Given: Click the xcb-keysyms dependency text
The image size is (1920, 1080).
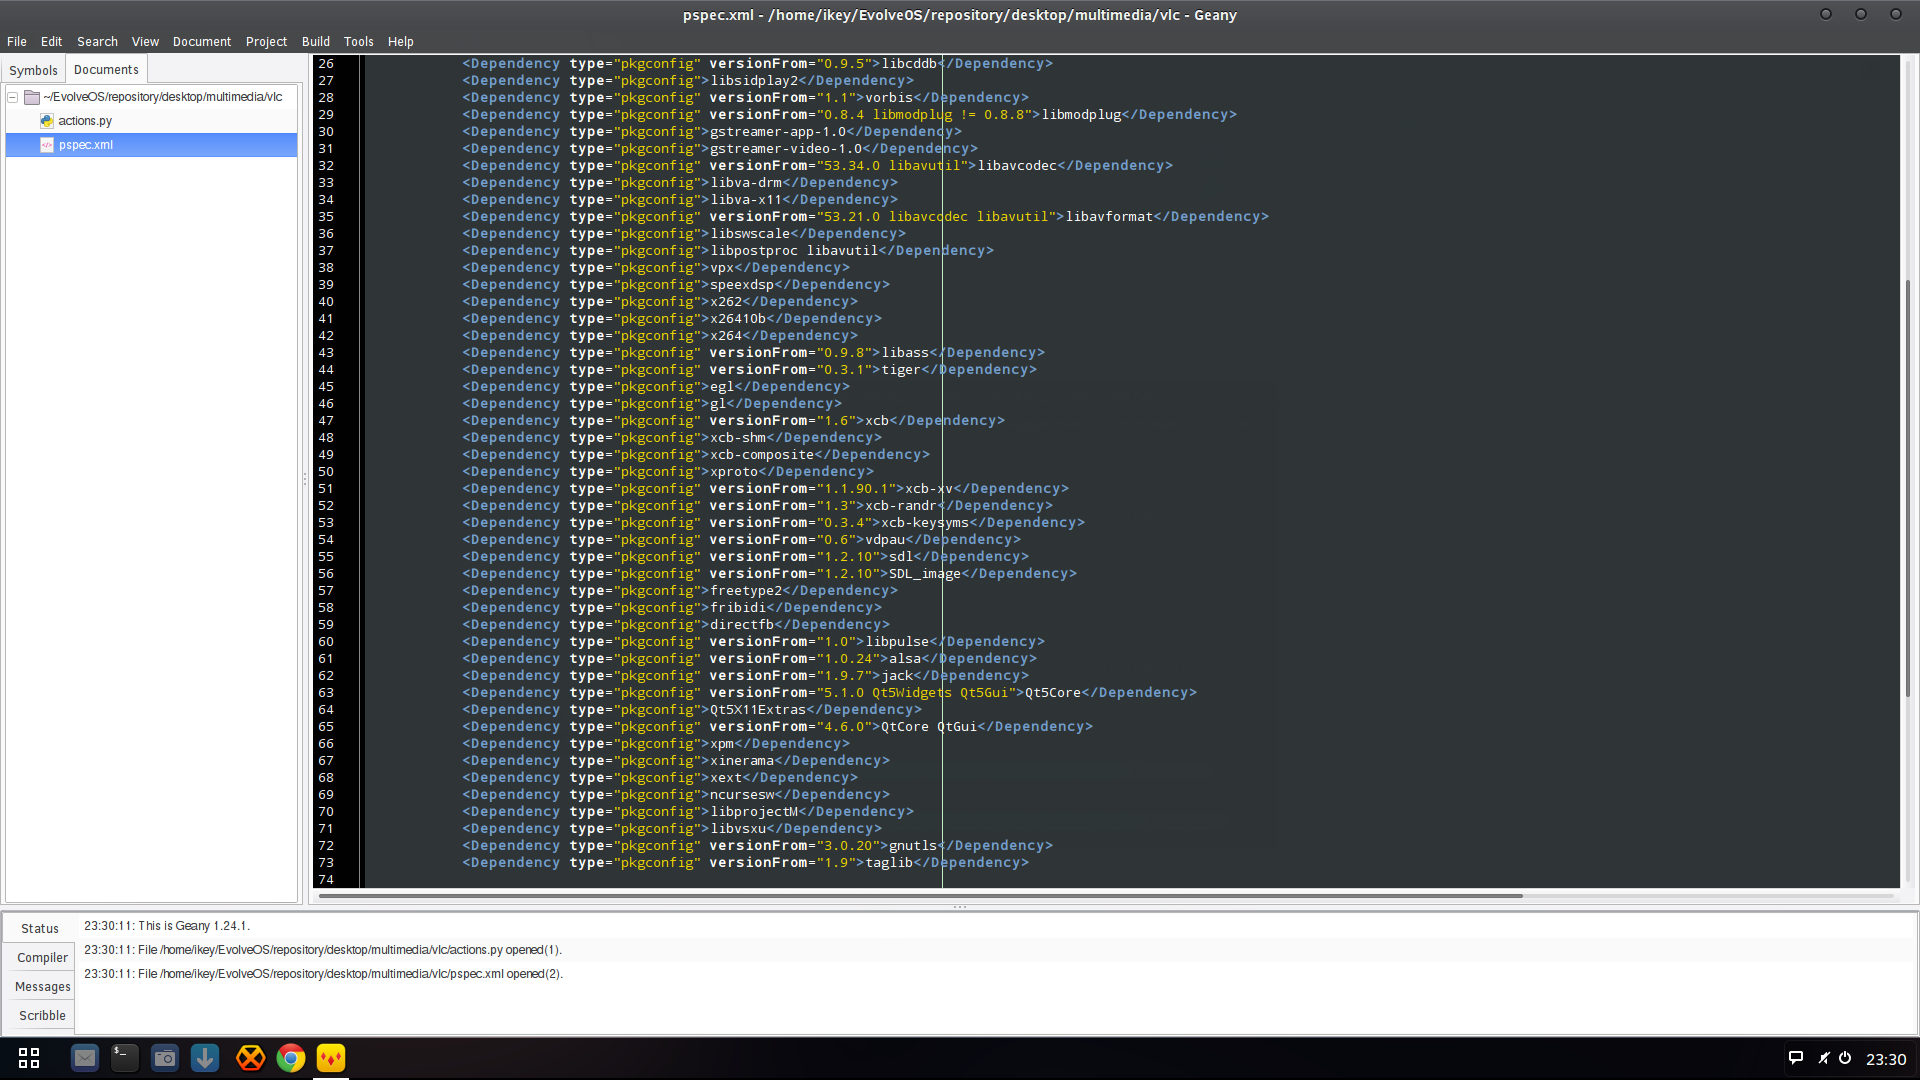Looking at the screenshot, I should click(x=925, y=523).
